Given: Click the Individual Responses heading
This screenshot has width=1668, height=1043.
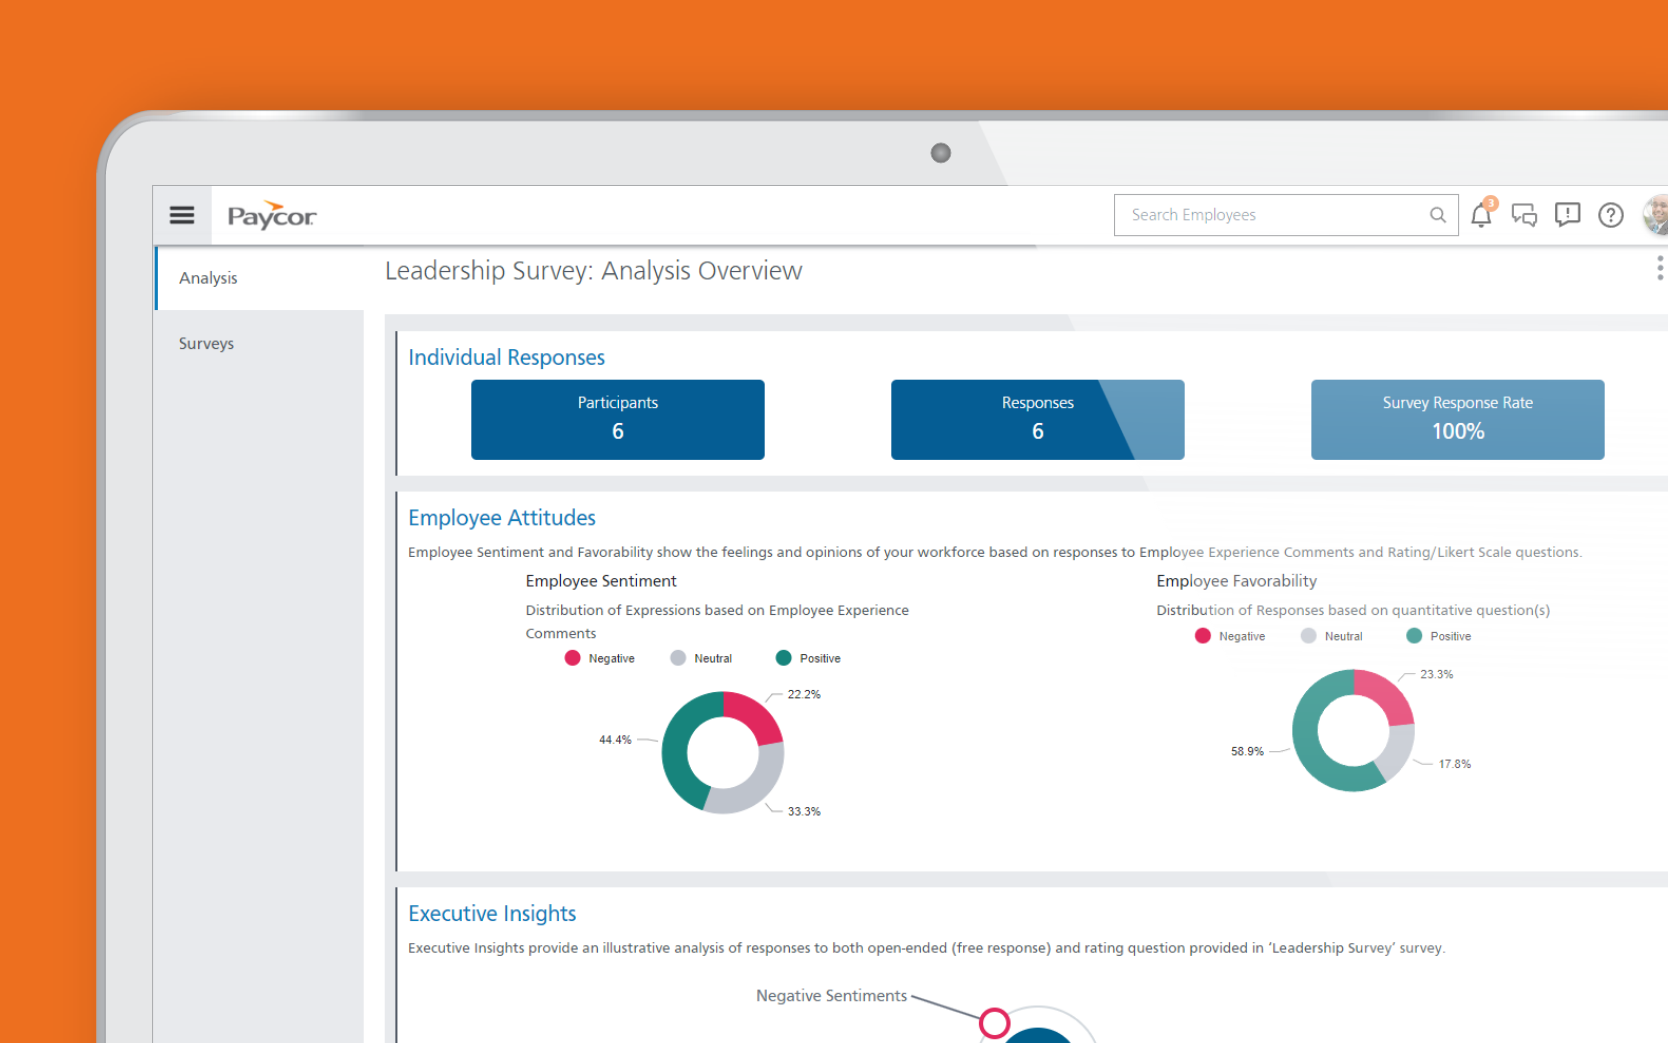Looking at the screenshot, I should pos(506,357).
